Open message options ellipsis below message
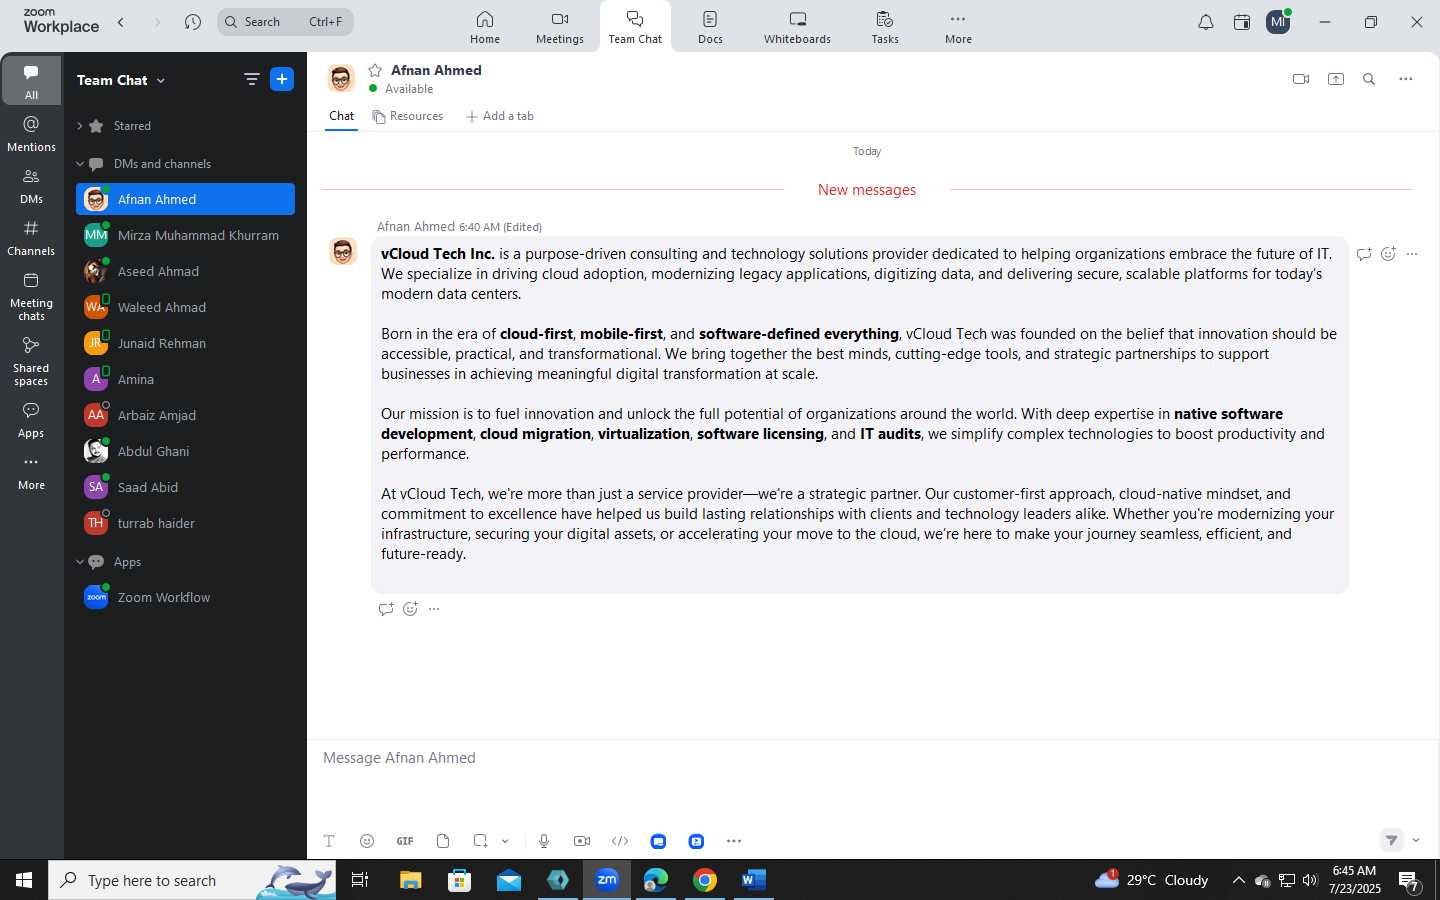Screen dimensions: 1440x900 click(x=434, y=609)
